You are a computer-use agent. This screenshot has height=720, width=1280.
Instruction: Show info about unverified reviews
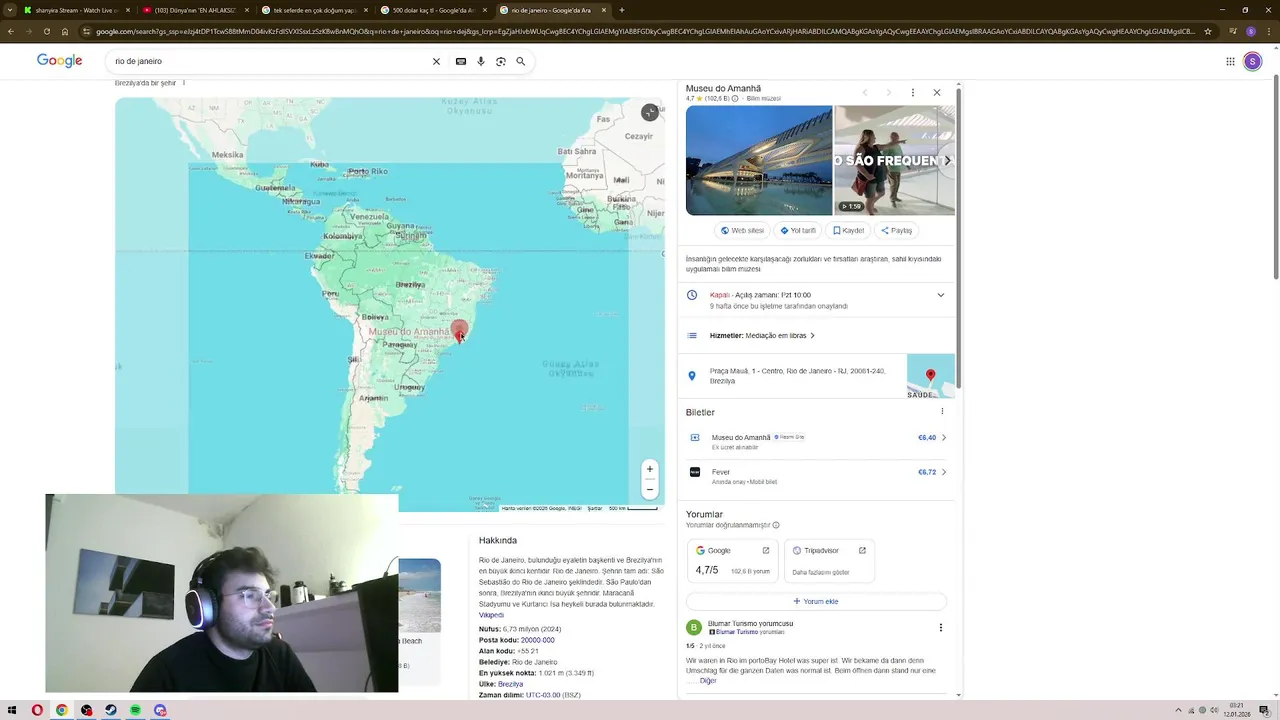tap(776, 525)
